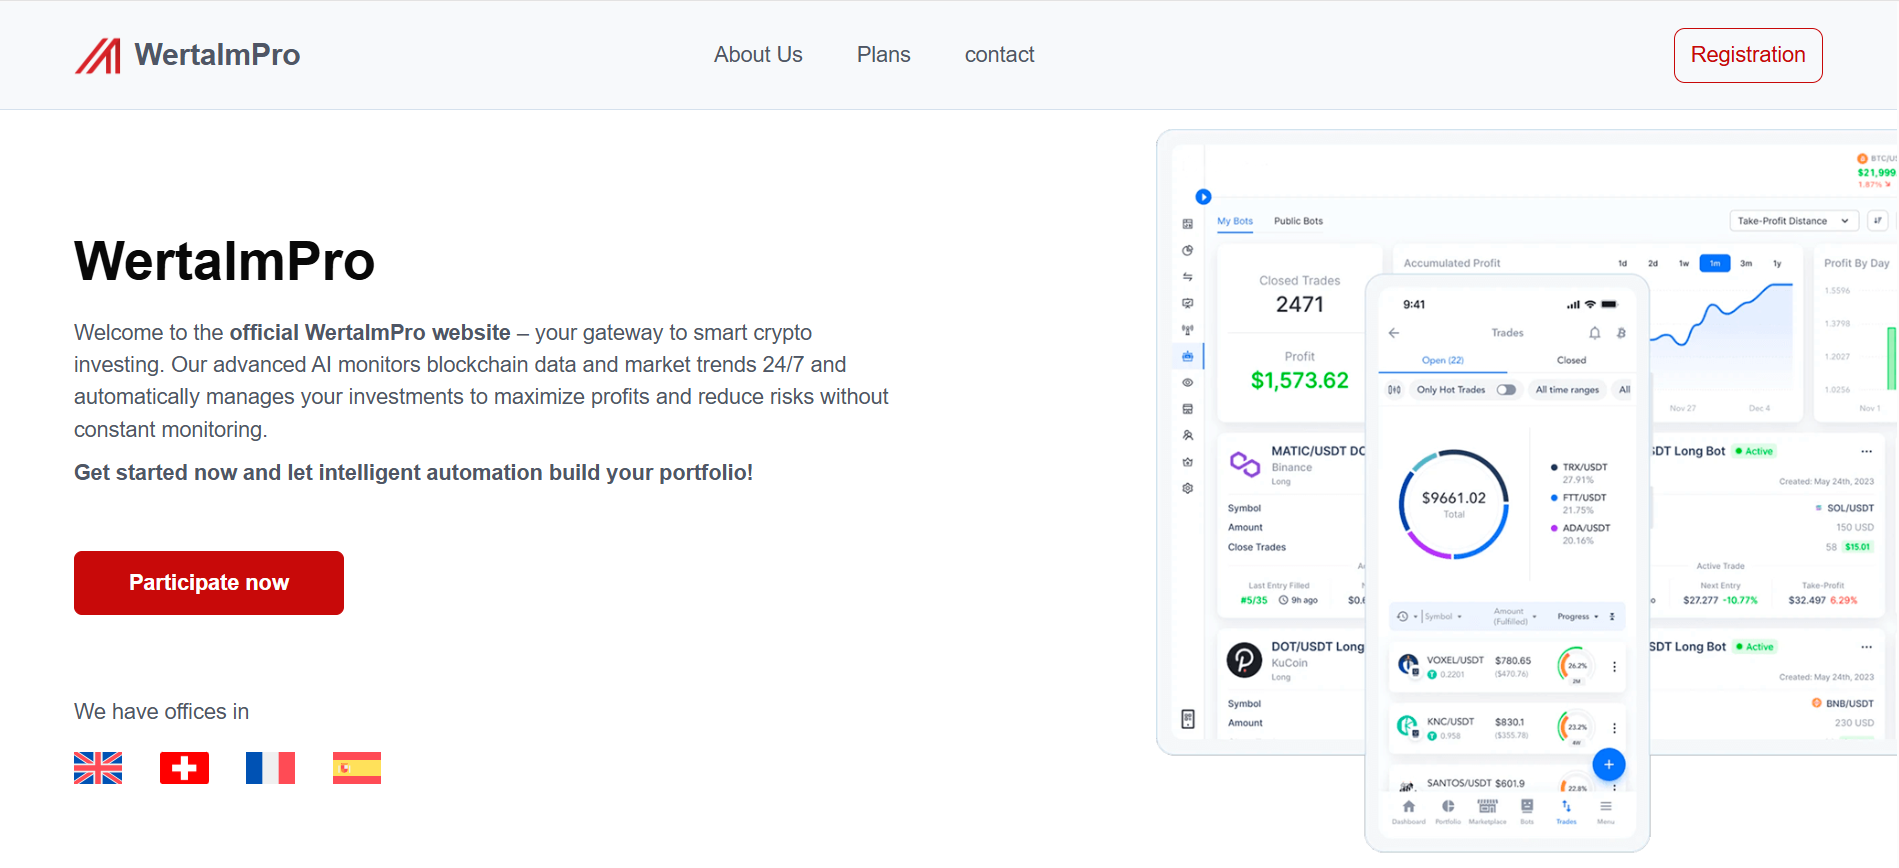Click the back arrow in Trades screen
Image resolution: width=1899 pixels, height=868 pixels.
pos(1394,333)
